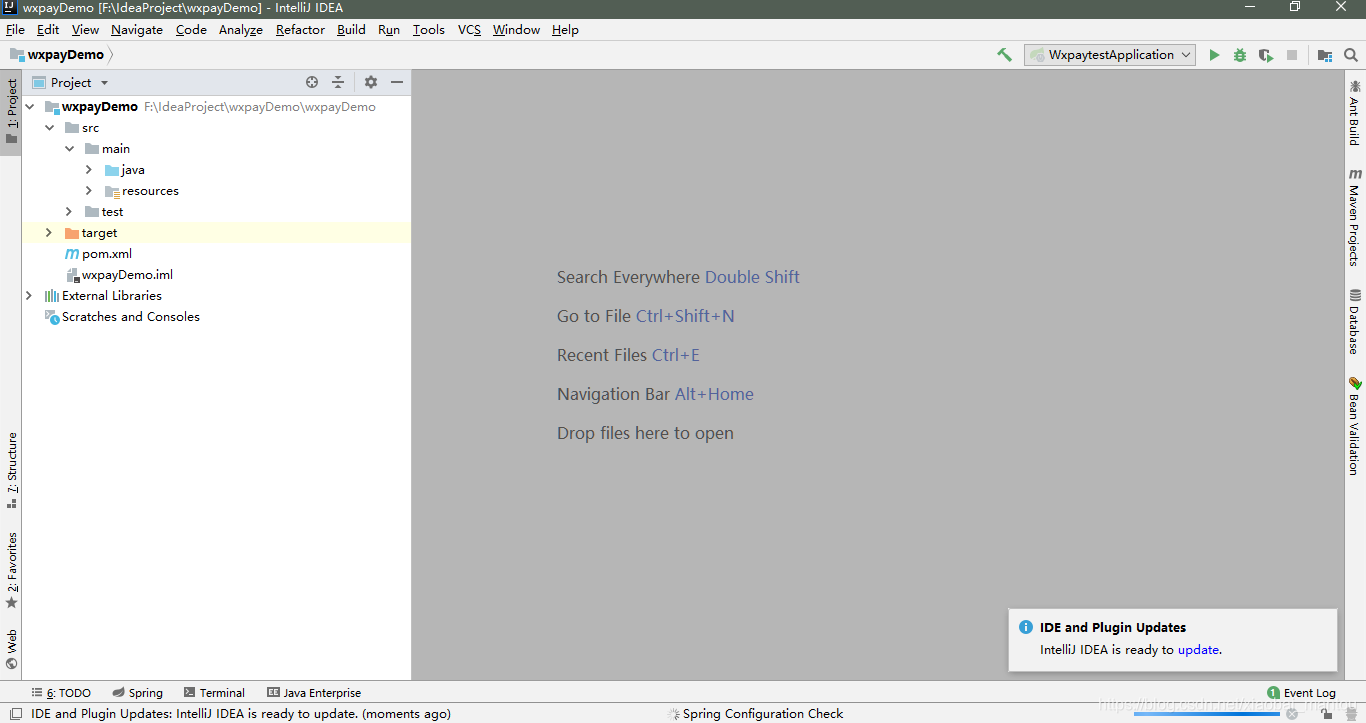The image size is (1366, 723).
Task: Open the Build menu
Action: pos(351,30)
